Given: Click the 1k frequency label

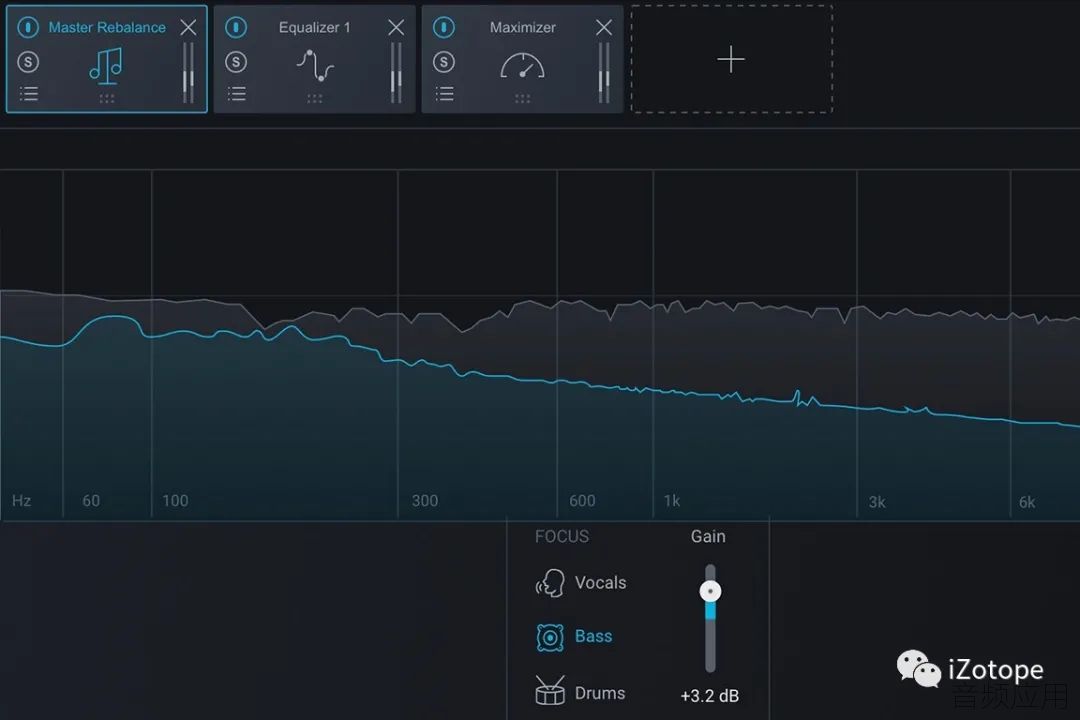Looking at the screenshot, I should point(672,501).
